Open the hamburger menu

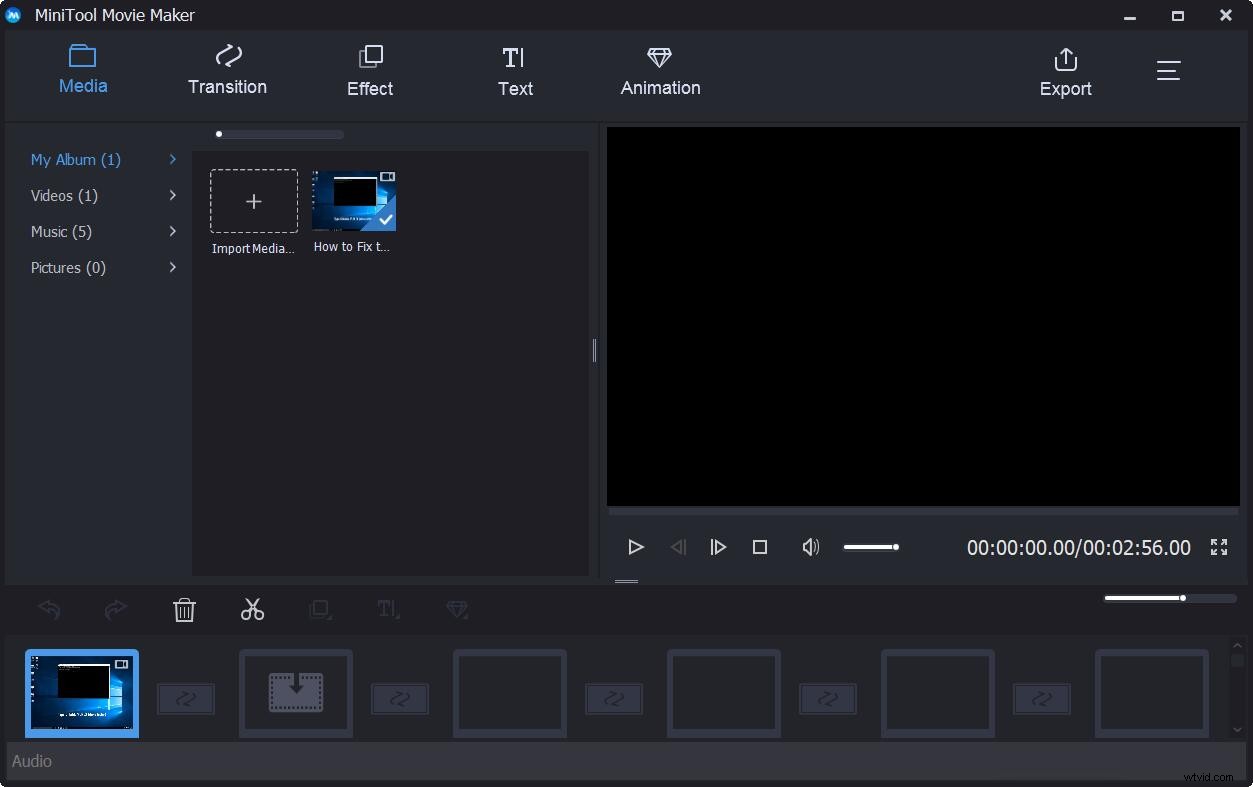coord(1168,70)
